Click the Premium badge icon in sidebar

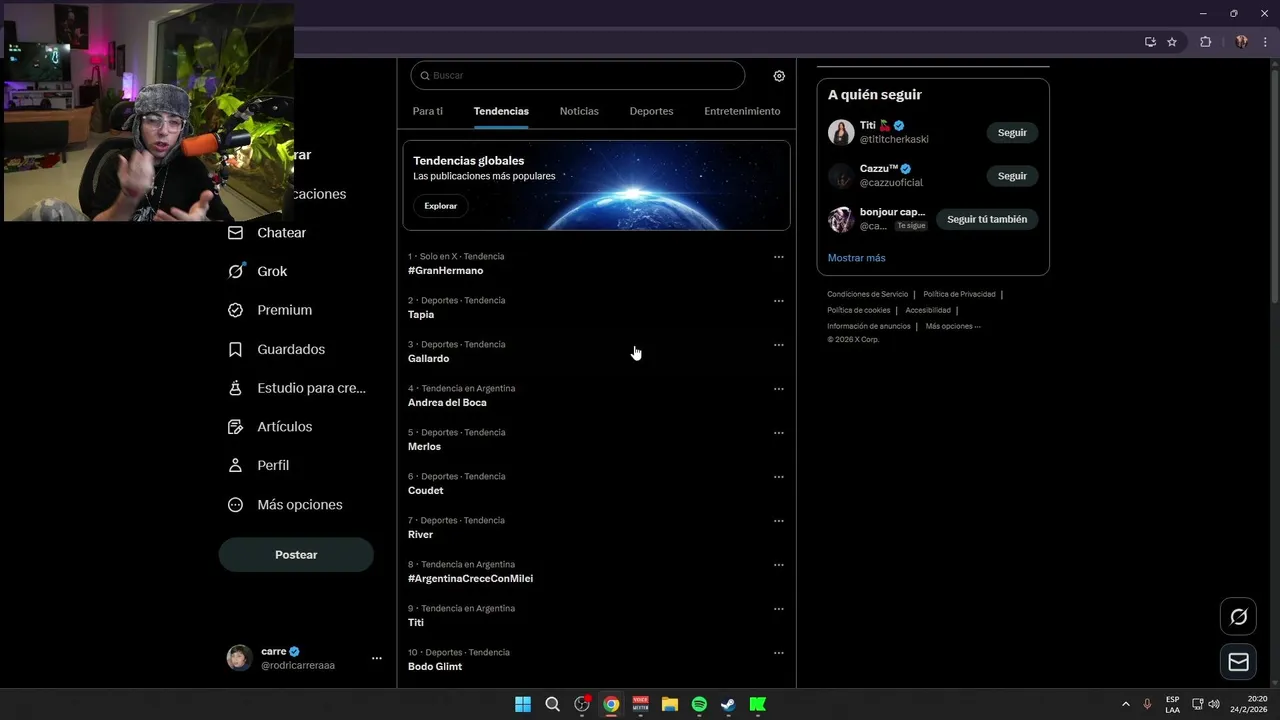(235, 310)
